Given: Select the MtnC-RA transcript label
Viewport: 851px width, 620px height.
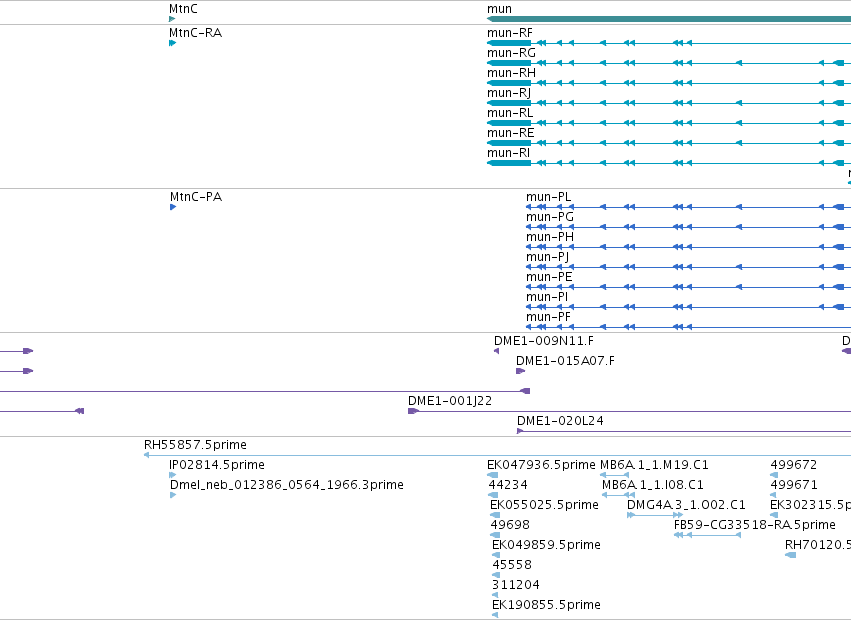Looking at the screenshot, I should tap(195, 33).
